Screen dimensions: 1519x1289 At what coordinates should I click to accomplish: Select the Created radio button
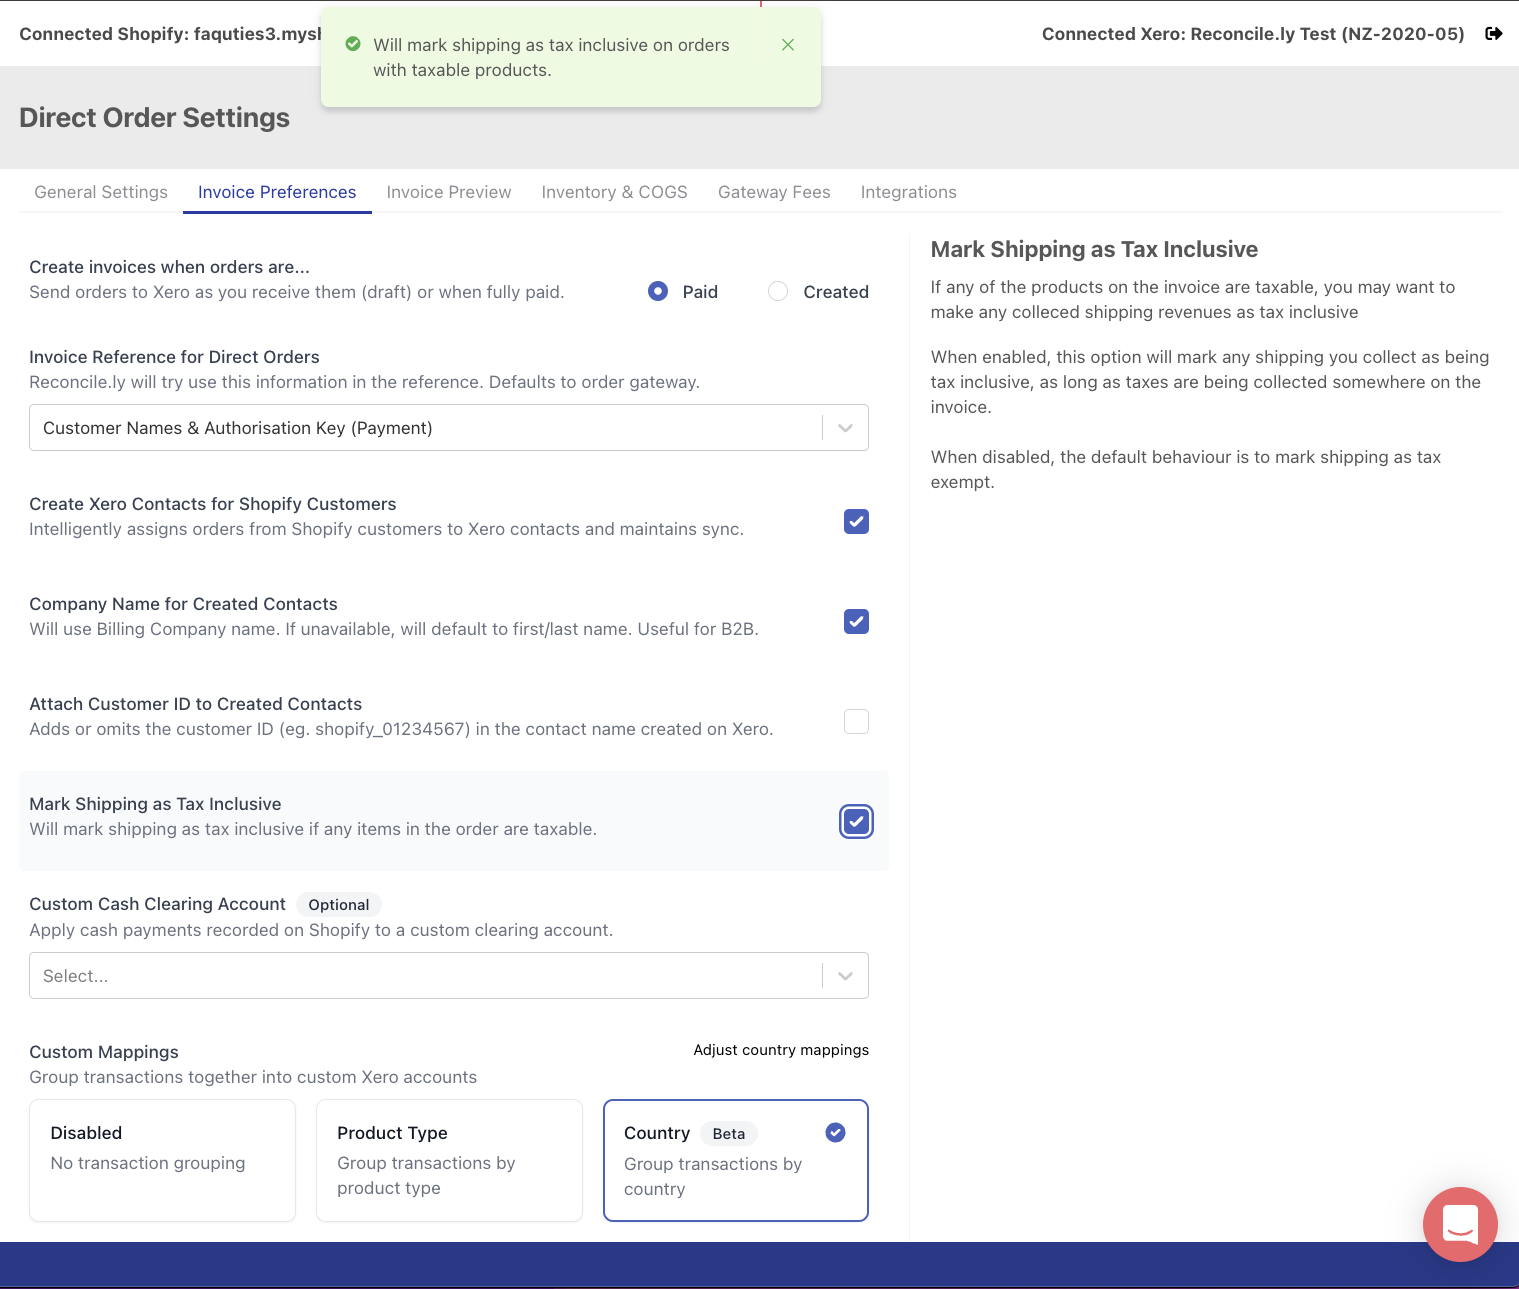pos(778,291)
